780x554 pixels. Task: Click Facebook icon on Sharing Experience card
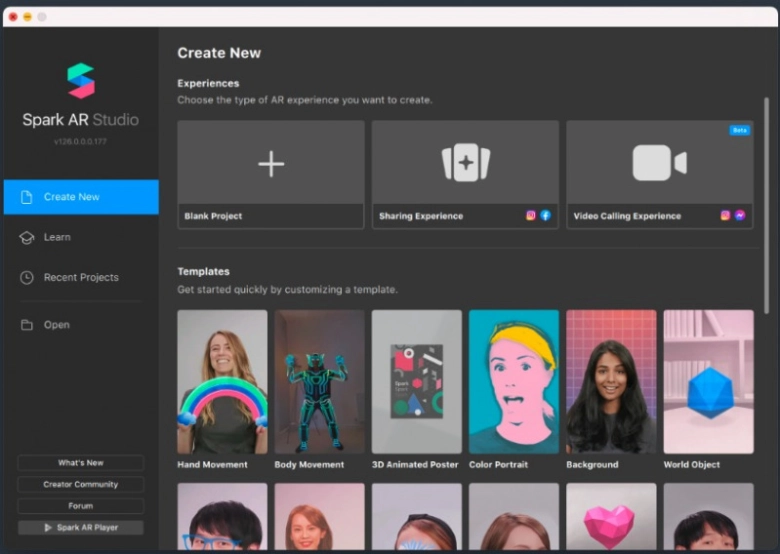546,215
